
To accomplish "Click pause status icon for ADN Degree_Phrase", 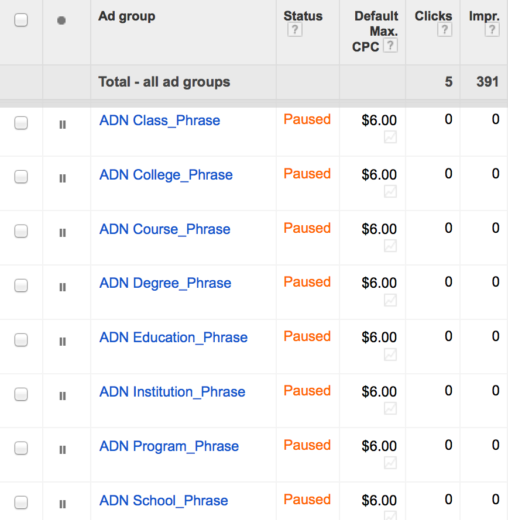I will click(x=62, y=287).
